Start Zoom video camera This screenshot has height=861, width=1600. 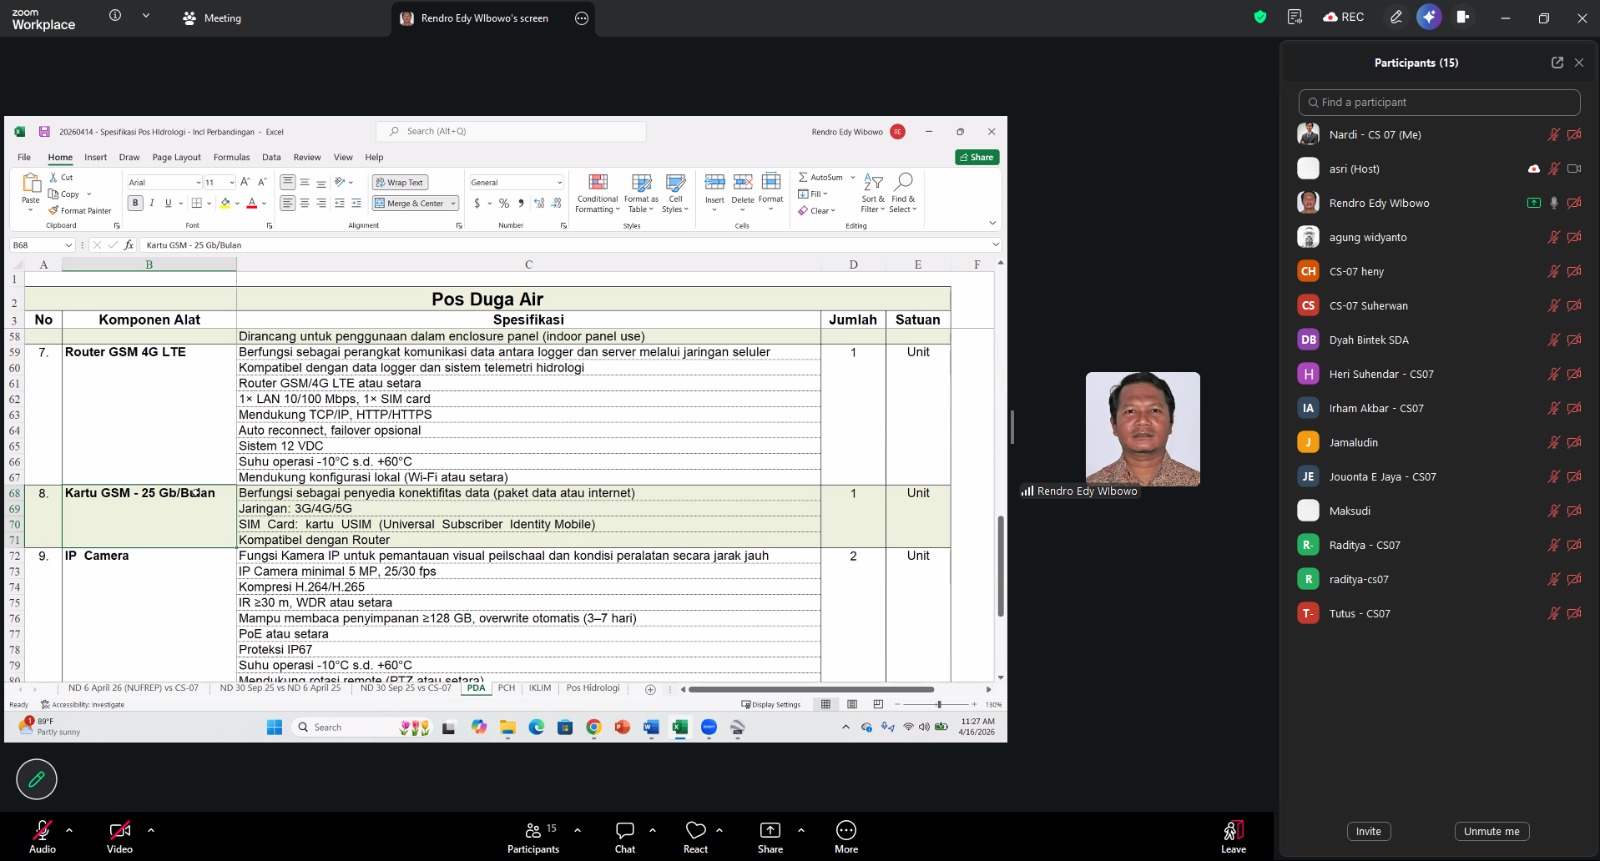tap(120, 837)
